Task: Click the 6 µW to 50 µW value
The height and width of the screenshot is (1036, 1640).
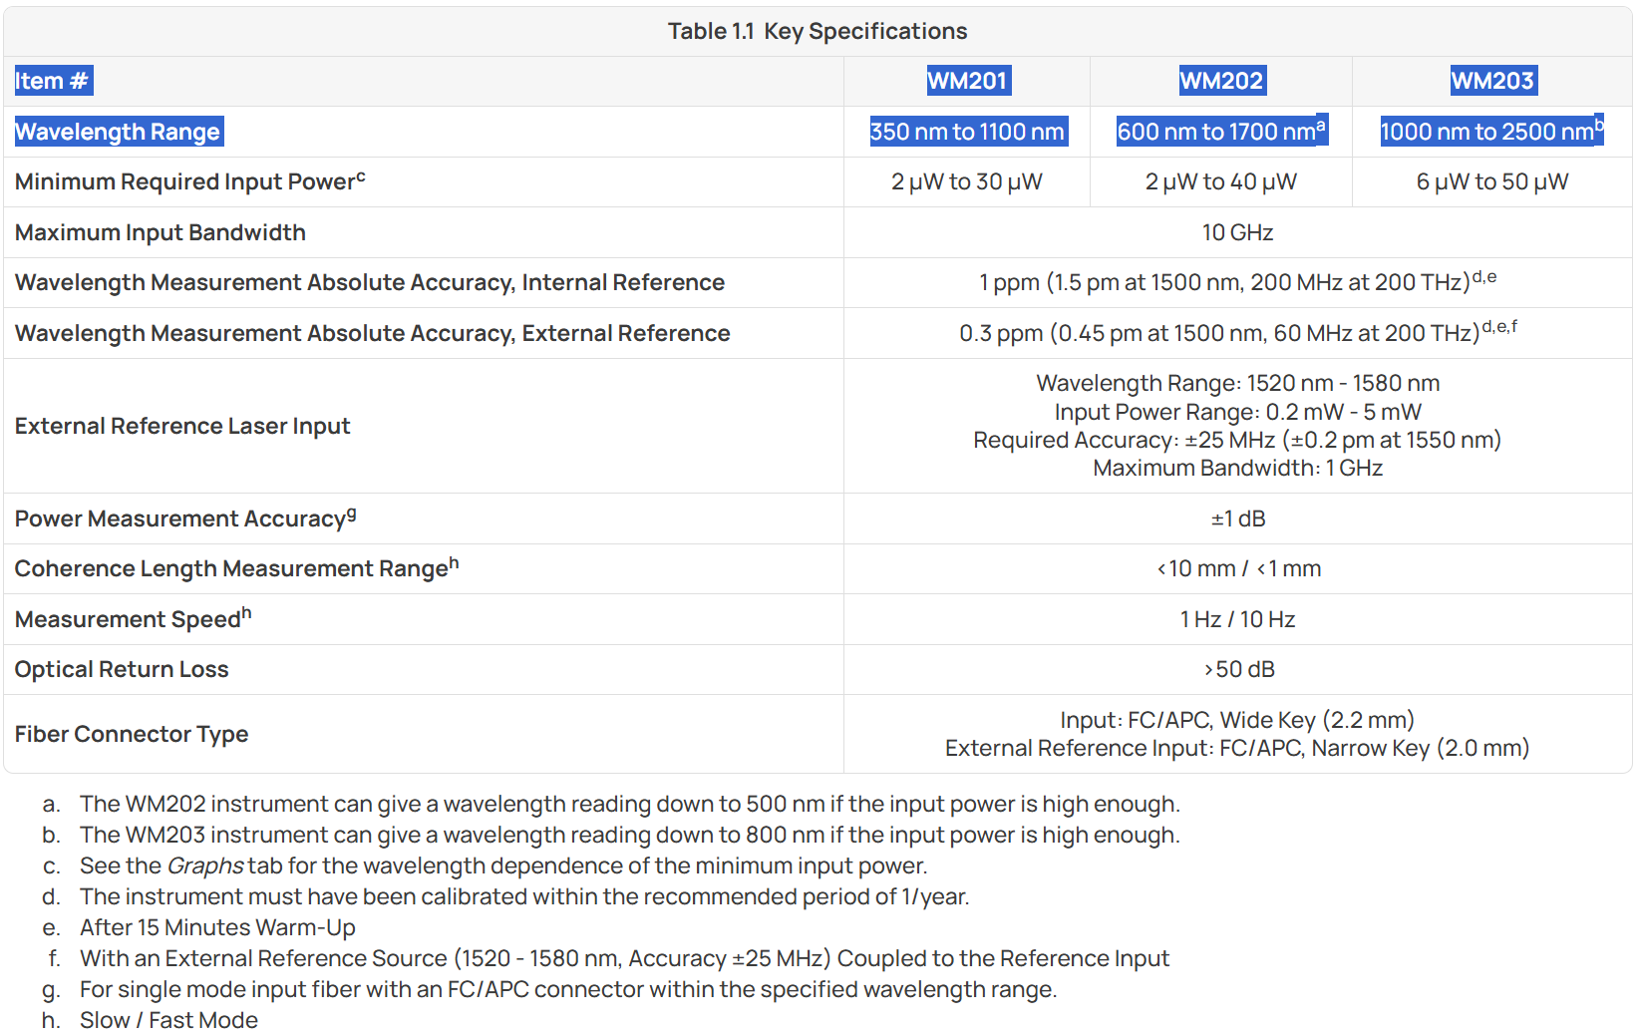Action: tap(1492, 182)
